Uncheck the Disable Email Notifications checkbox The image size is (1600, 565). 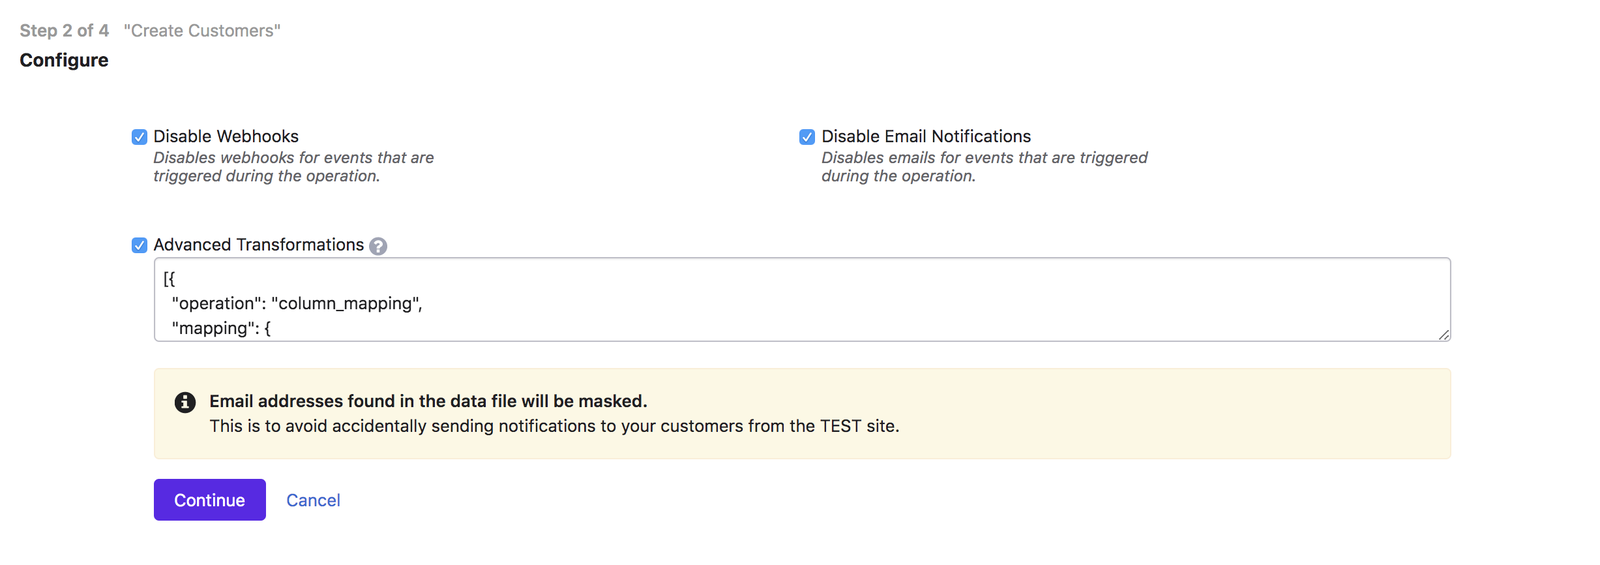click(x=807, y=137)
